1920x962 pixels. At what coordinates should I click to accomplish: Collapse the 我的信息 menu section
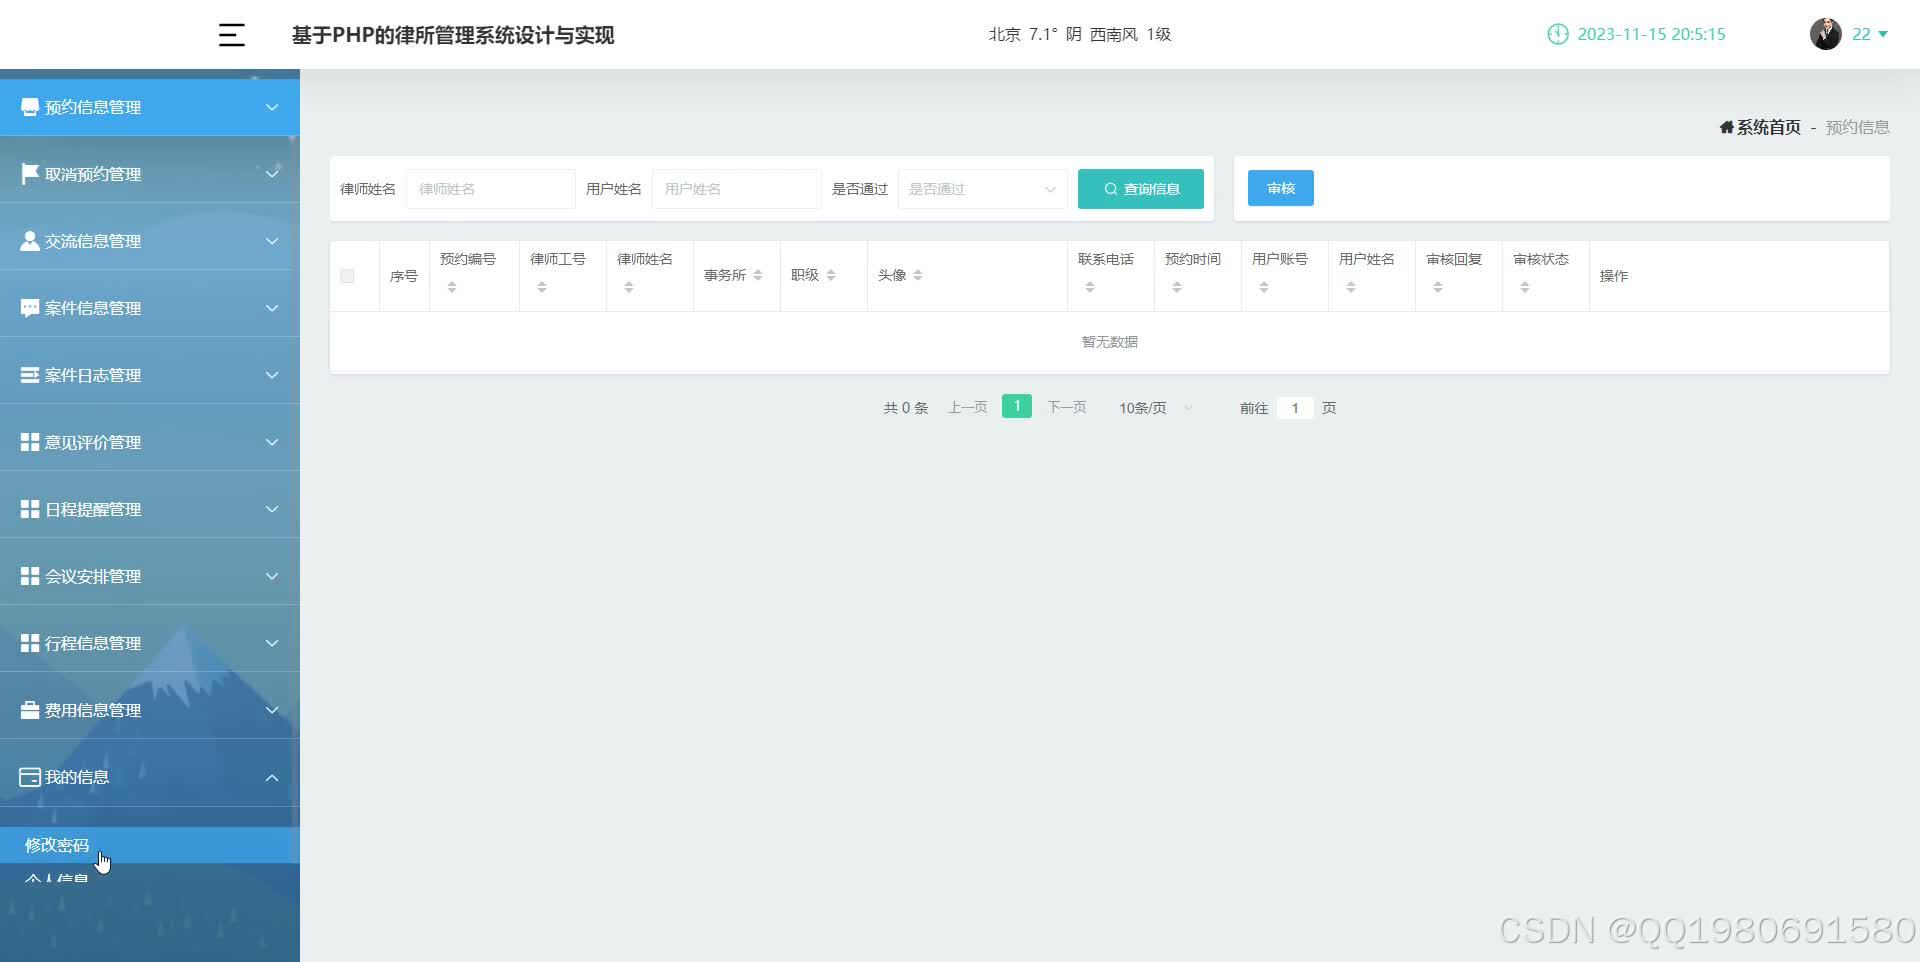click(271, 776)
